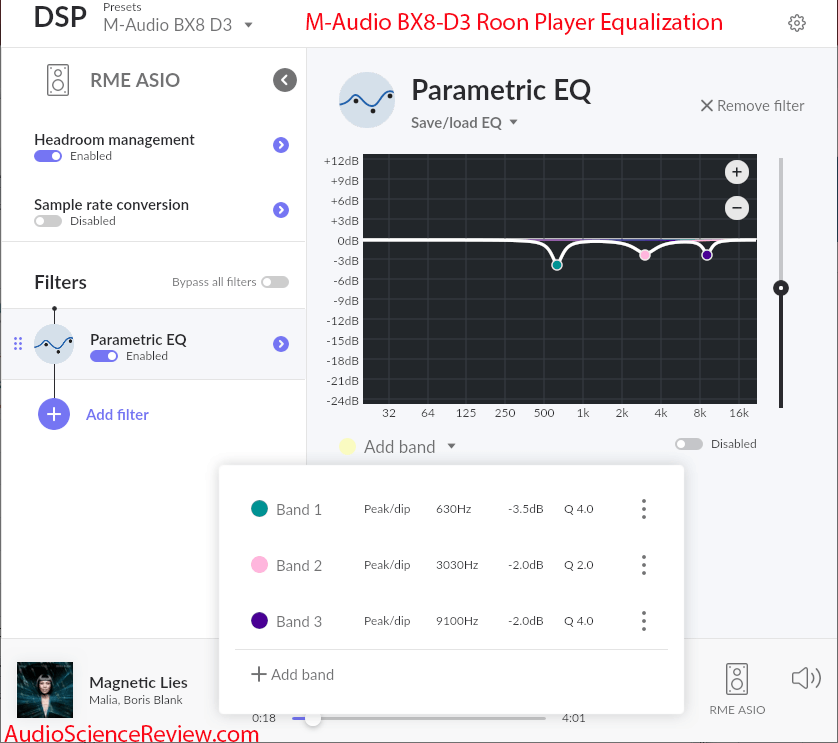Click the vertical gain slider handle
838x743 pixels.
pos(781,288)
